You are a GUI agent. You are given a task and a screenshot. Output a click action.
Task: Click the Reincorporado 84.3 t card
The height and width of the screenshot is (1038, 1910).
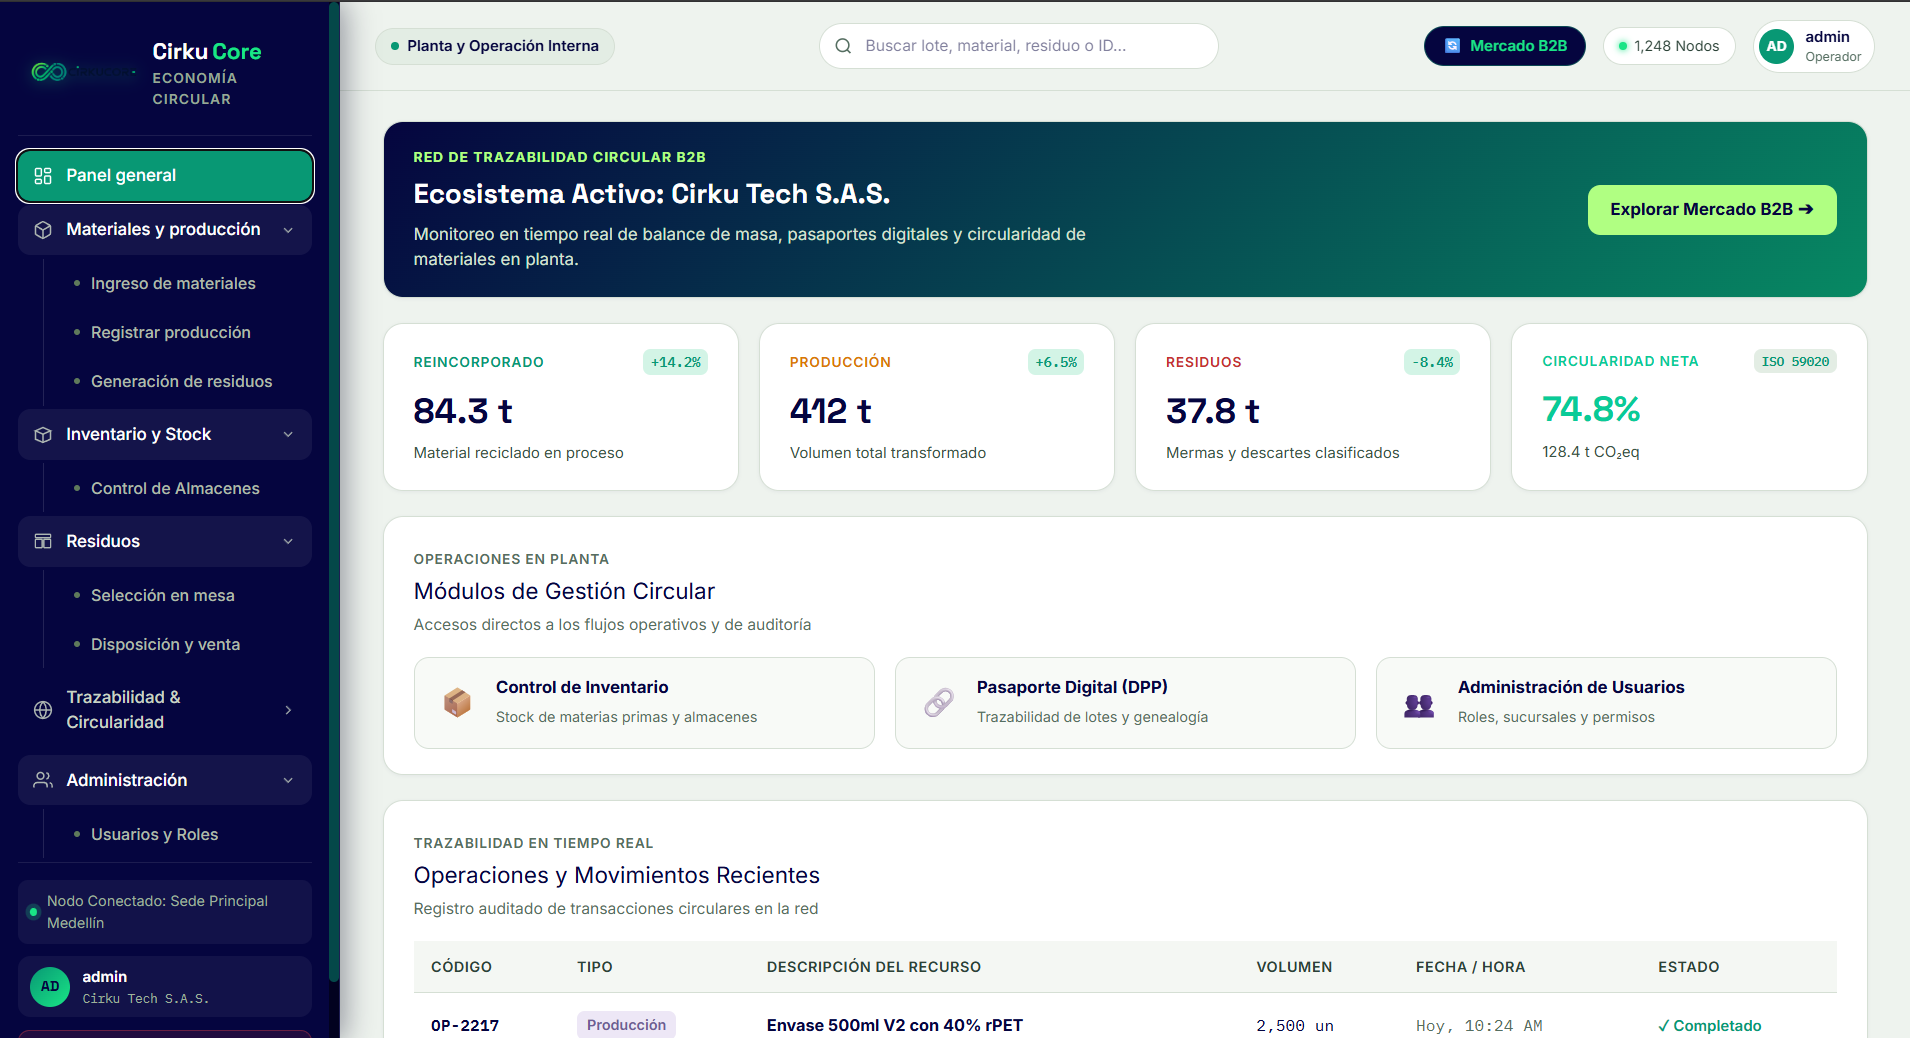(561, 407)
